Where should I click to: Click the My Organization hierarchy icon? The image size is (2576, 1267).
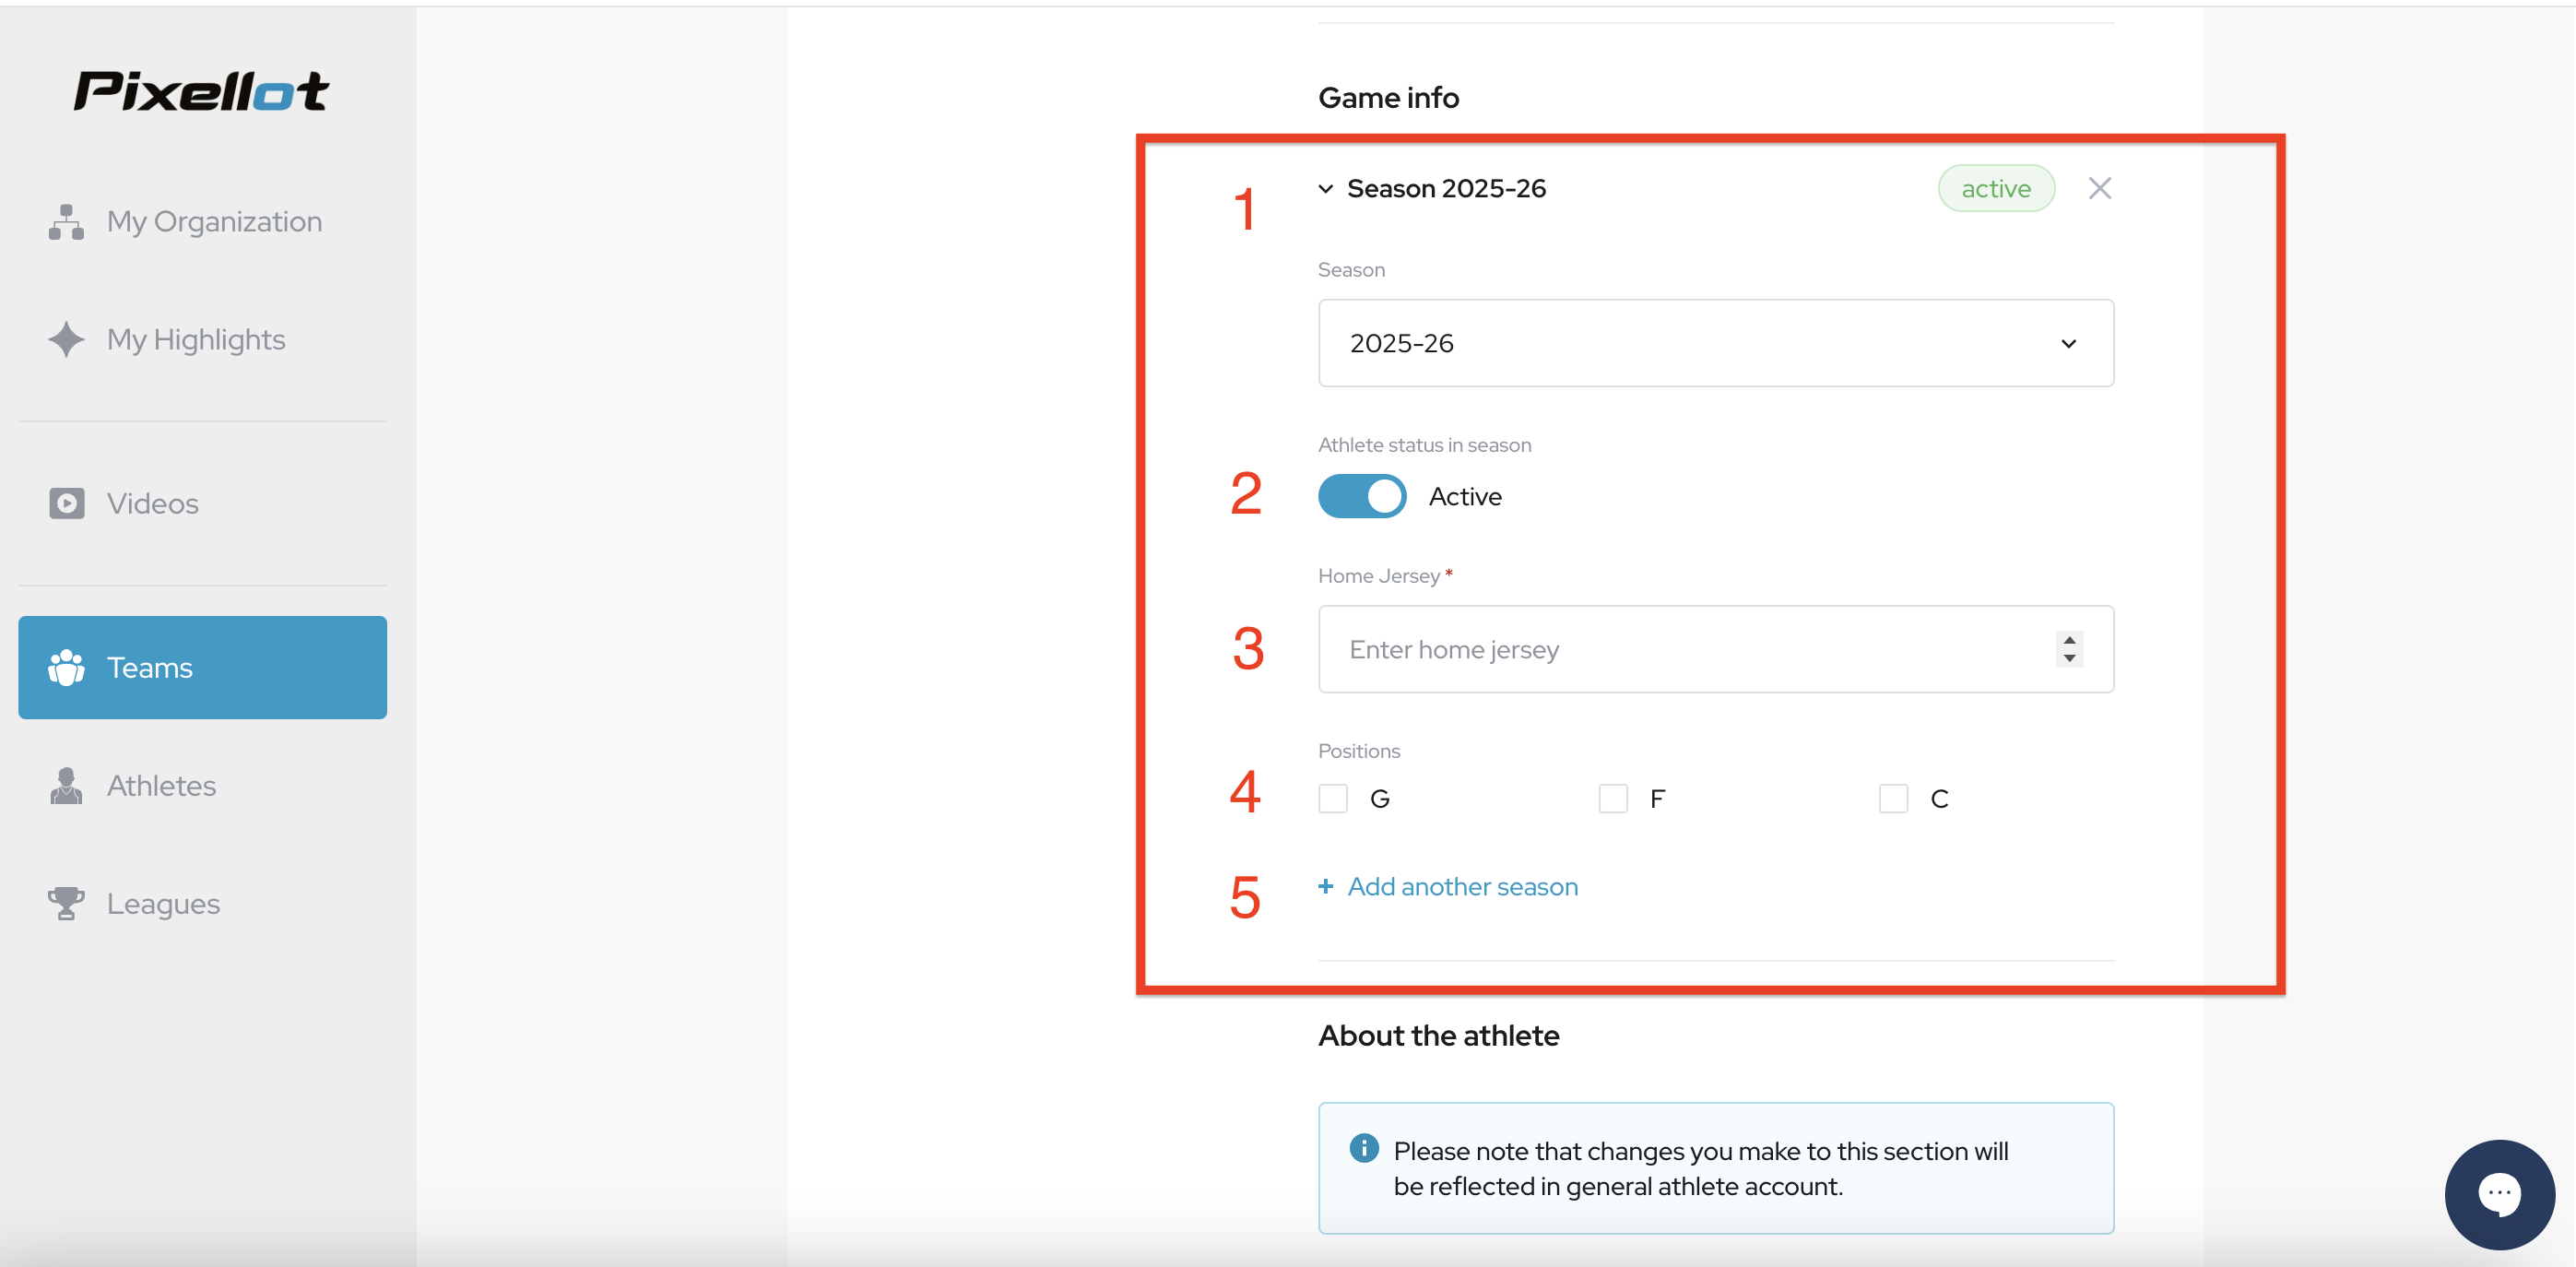[66, 222]
